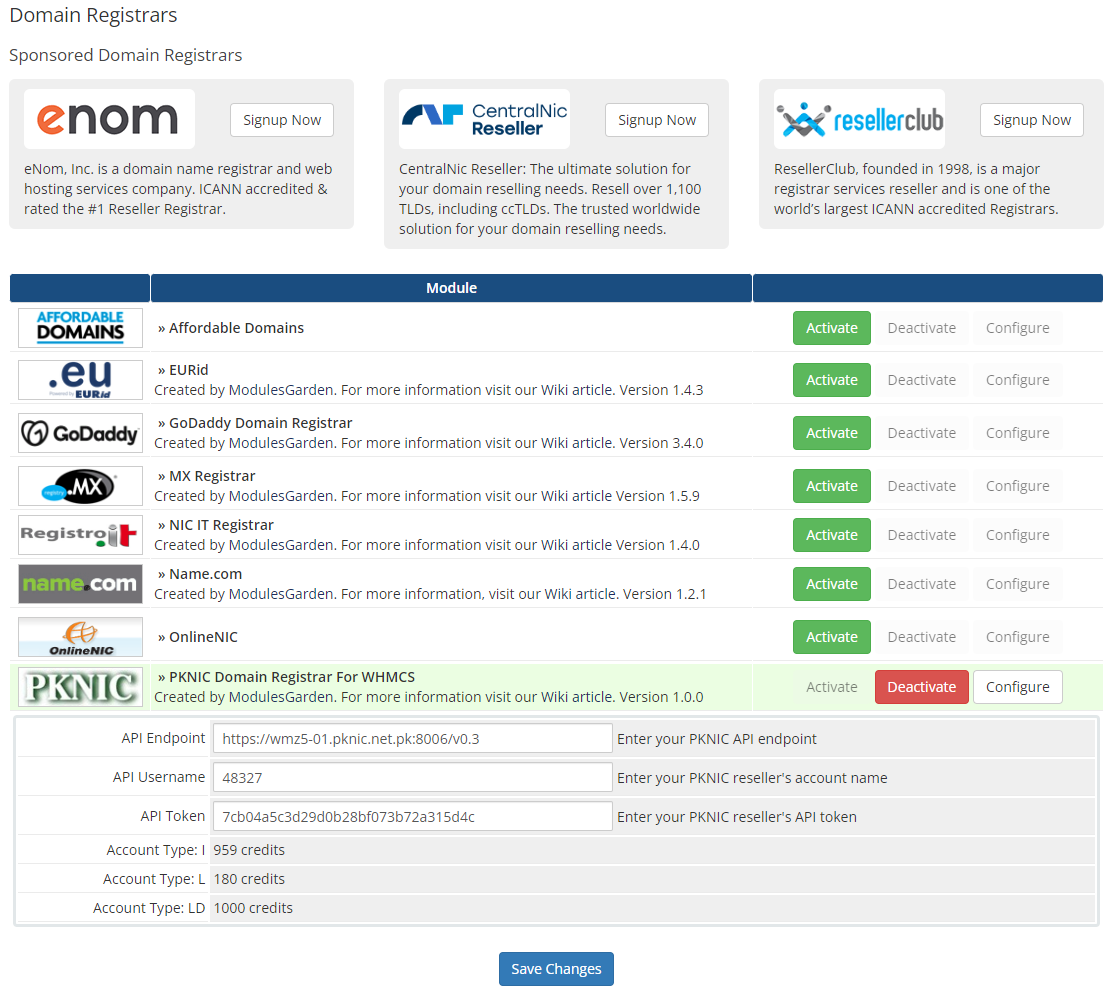Click the EURid .eu logo
Viewport: 1119px width, 996px height.
[81, 380]
